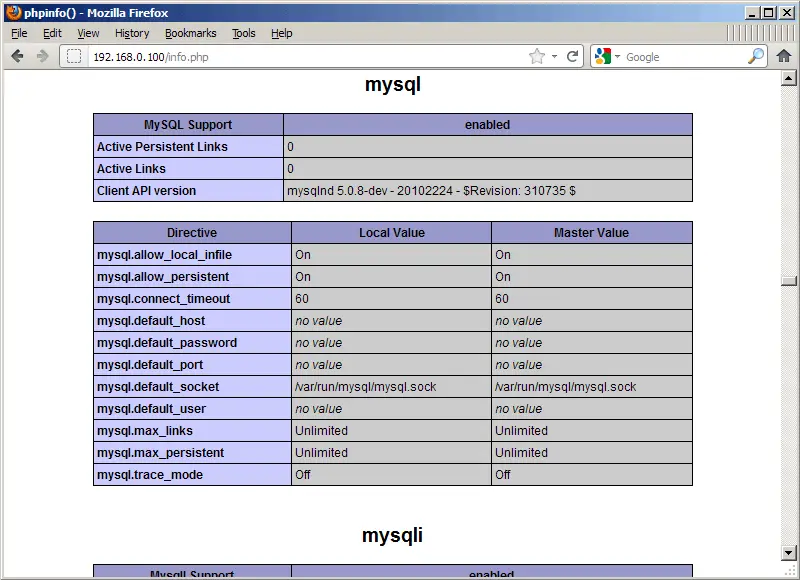Click the 'mysql.max_persistent' directive
Viewport: 800px width, 580px height.
(x=161, y=452)
